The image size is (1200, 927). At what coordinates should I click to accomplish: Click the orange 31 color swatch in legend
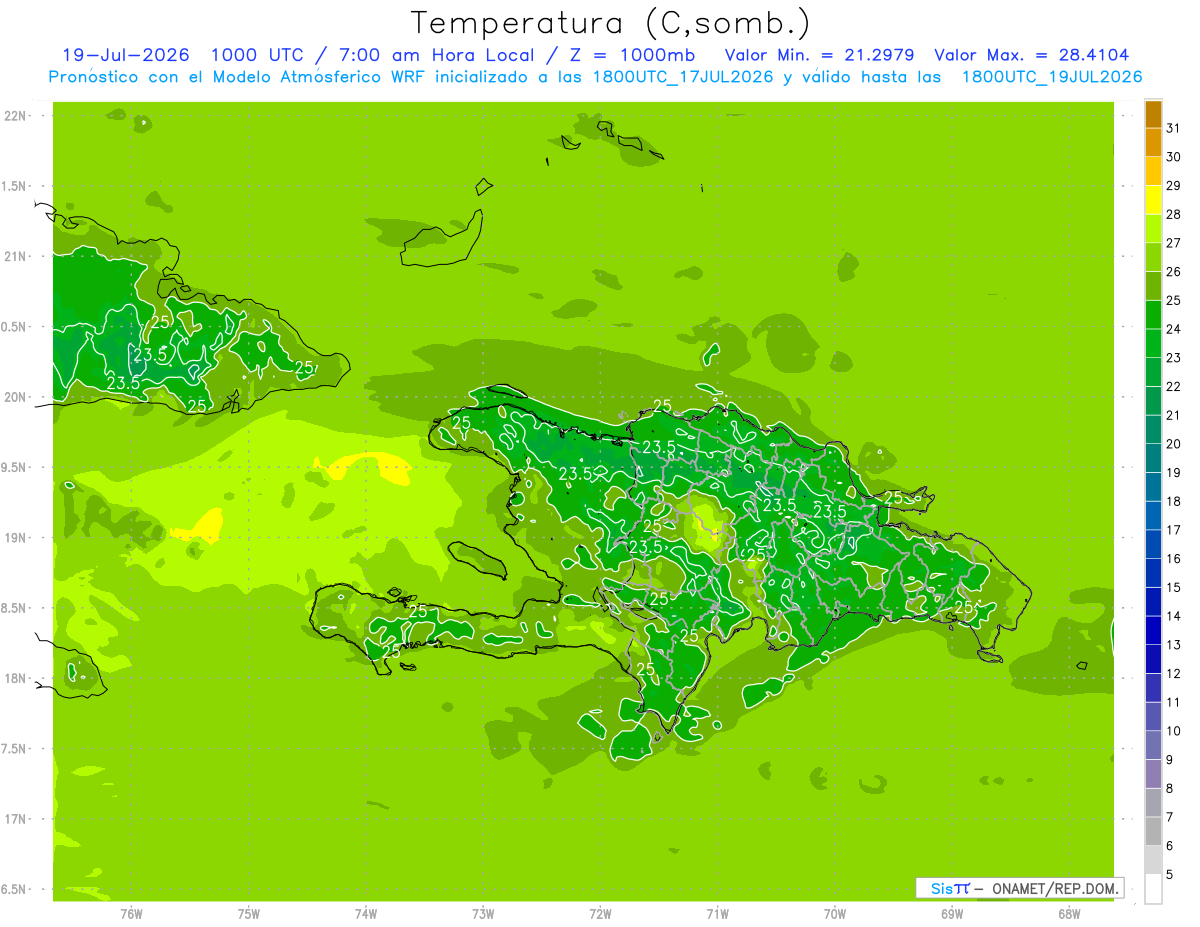pos(1153,115)
